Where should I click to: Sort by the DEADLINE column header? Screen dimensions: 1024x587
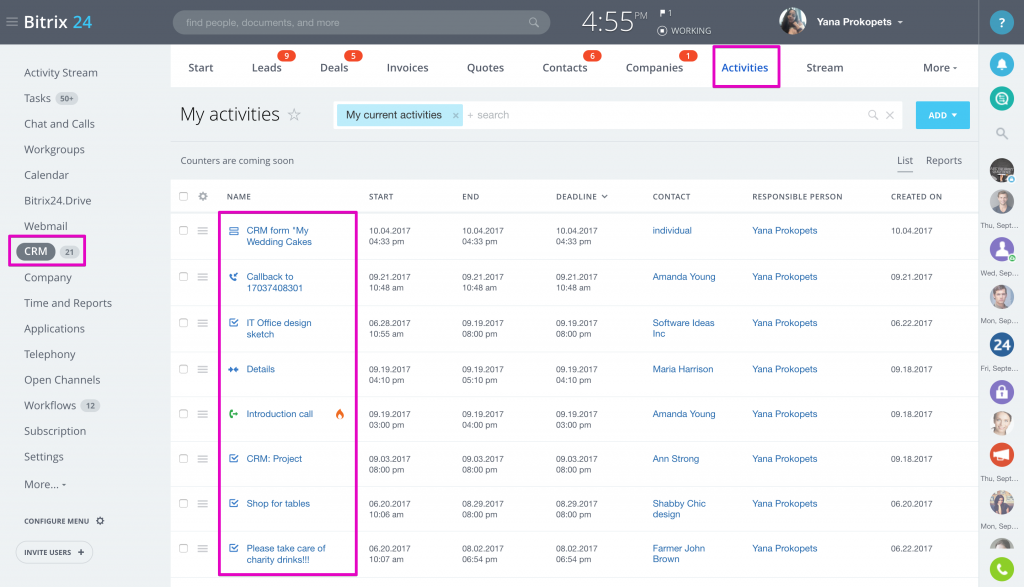(581, 197)
